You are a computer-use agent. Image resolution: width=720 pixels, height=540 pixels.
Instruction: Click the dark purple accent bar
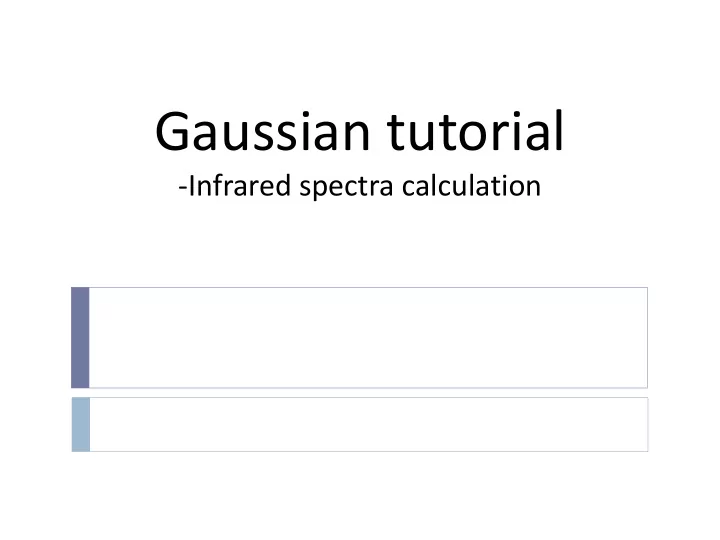point(80,338)
